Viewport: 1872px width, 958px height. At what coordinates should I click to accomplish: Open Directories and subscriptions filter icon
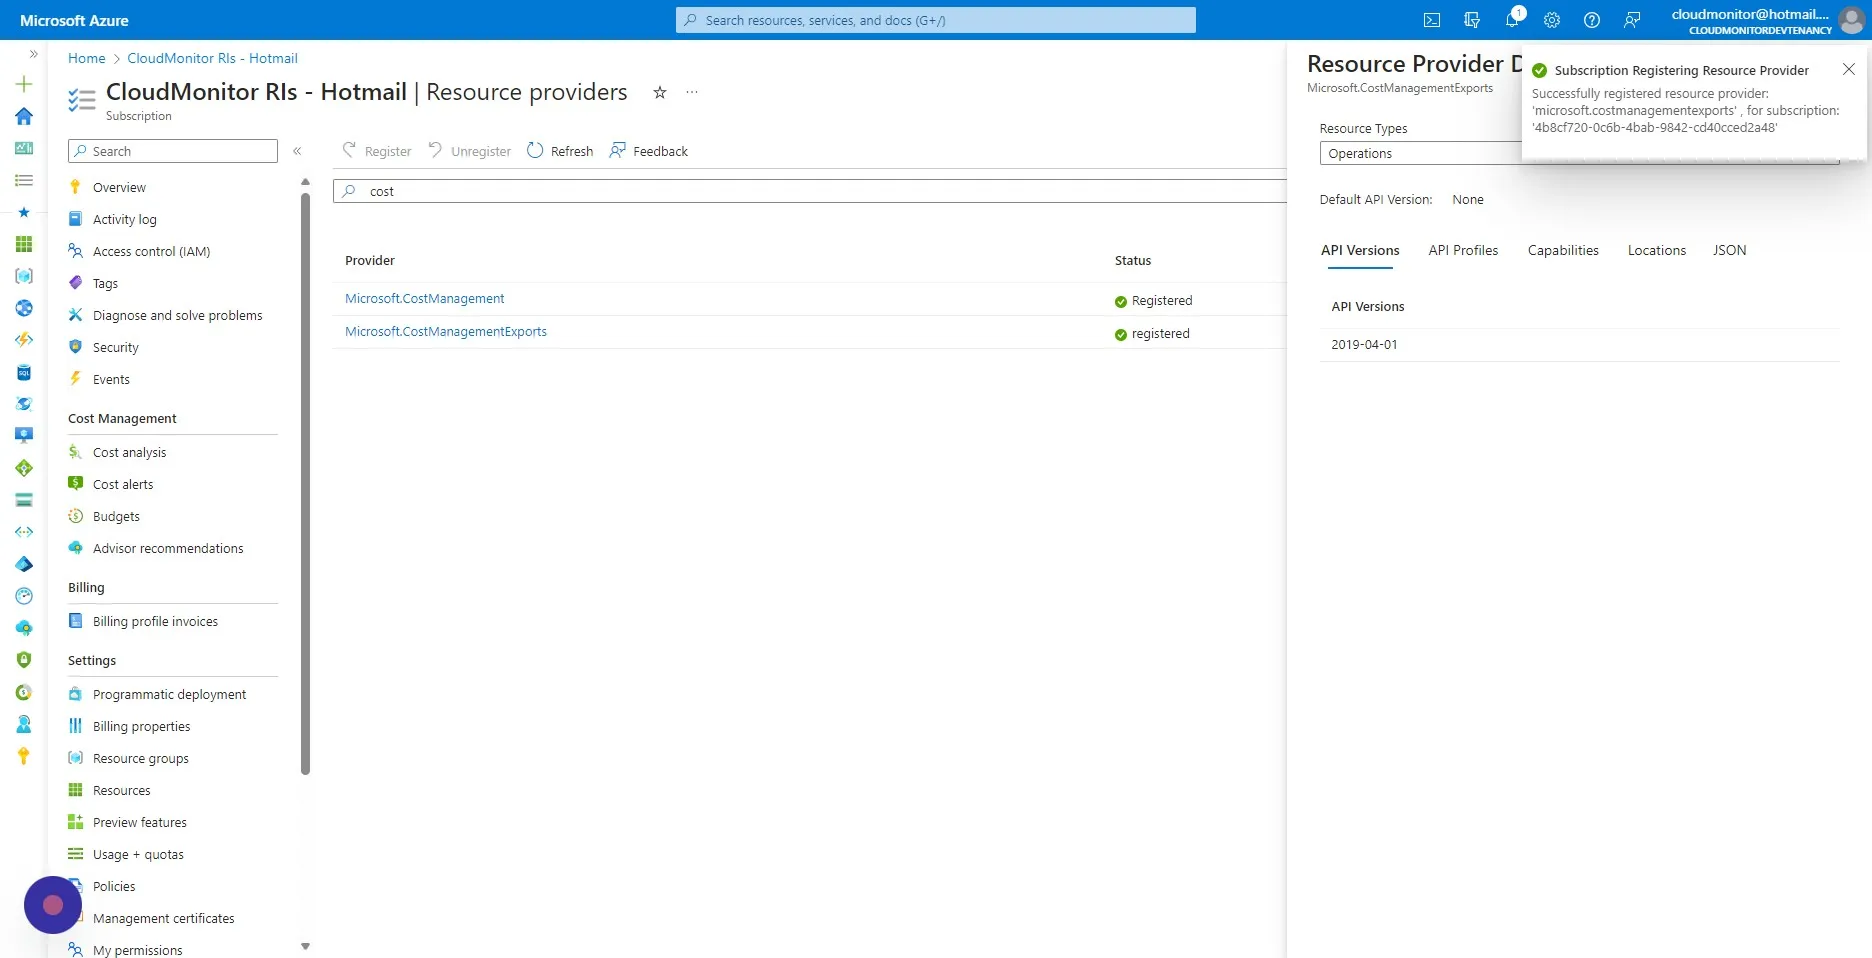1472,20
